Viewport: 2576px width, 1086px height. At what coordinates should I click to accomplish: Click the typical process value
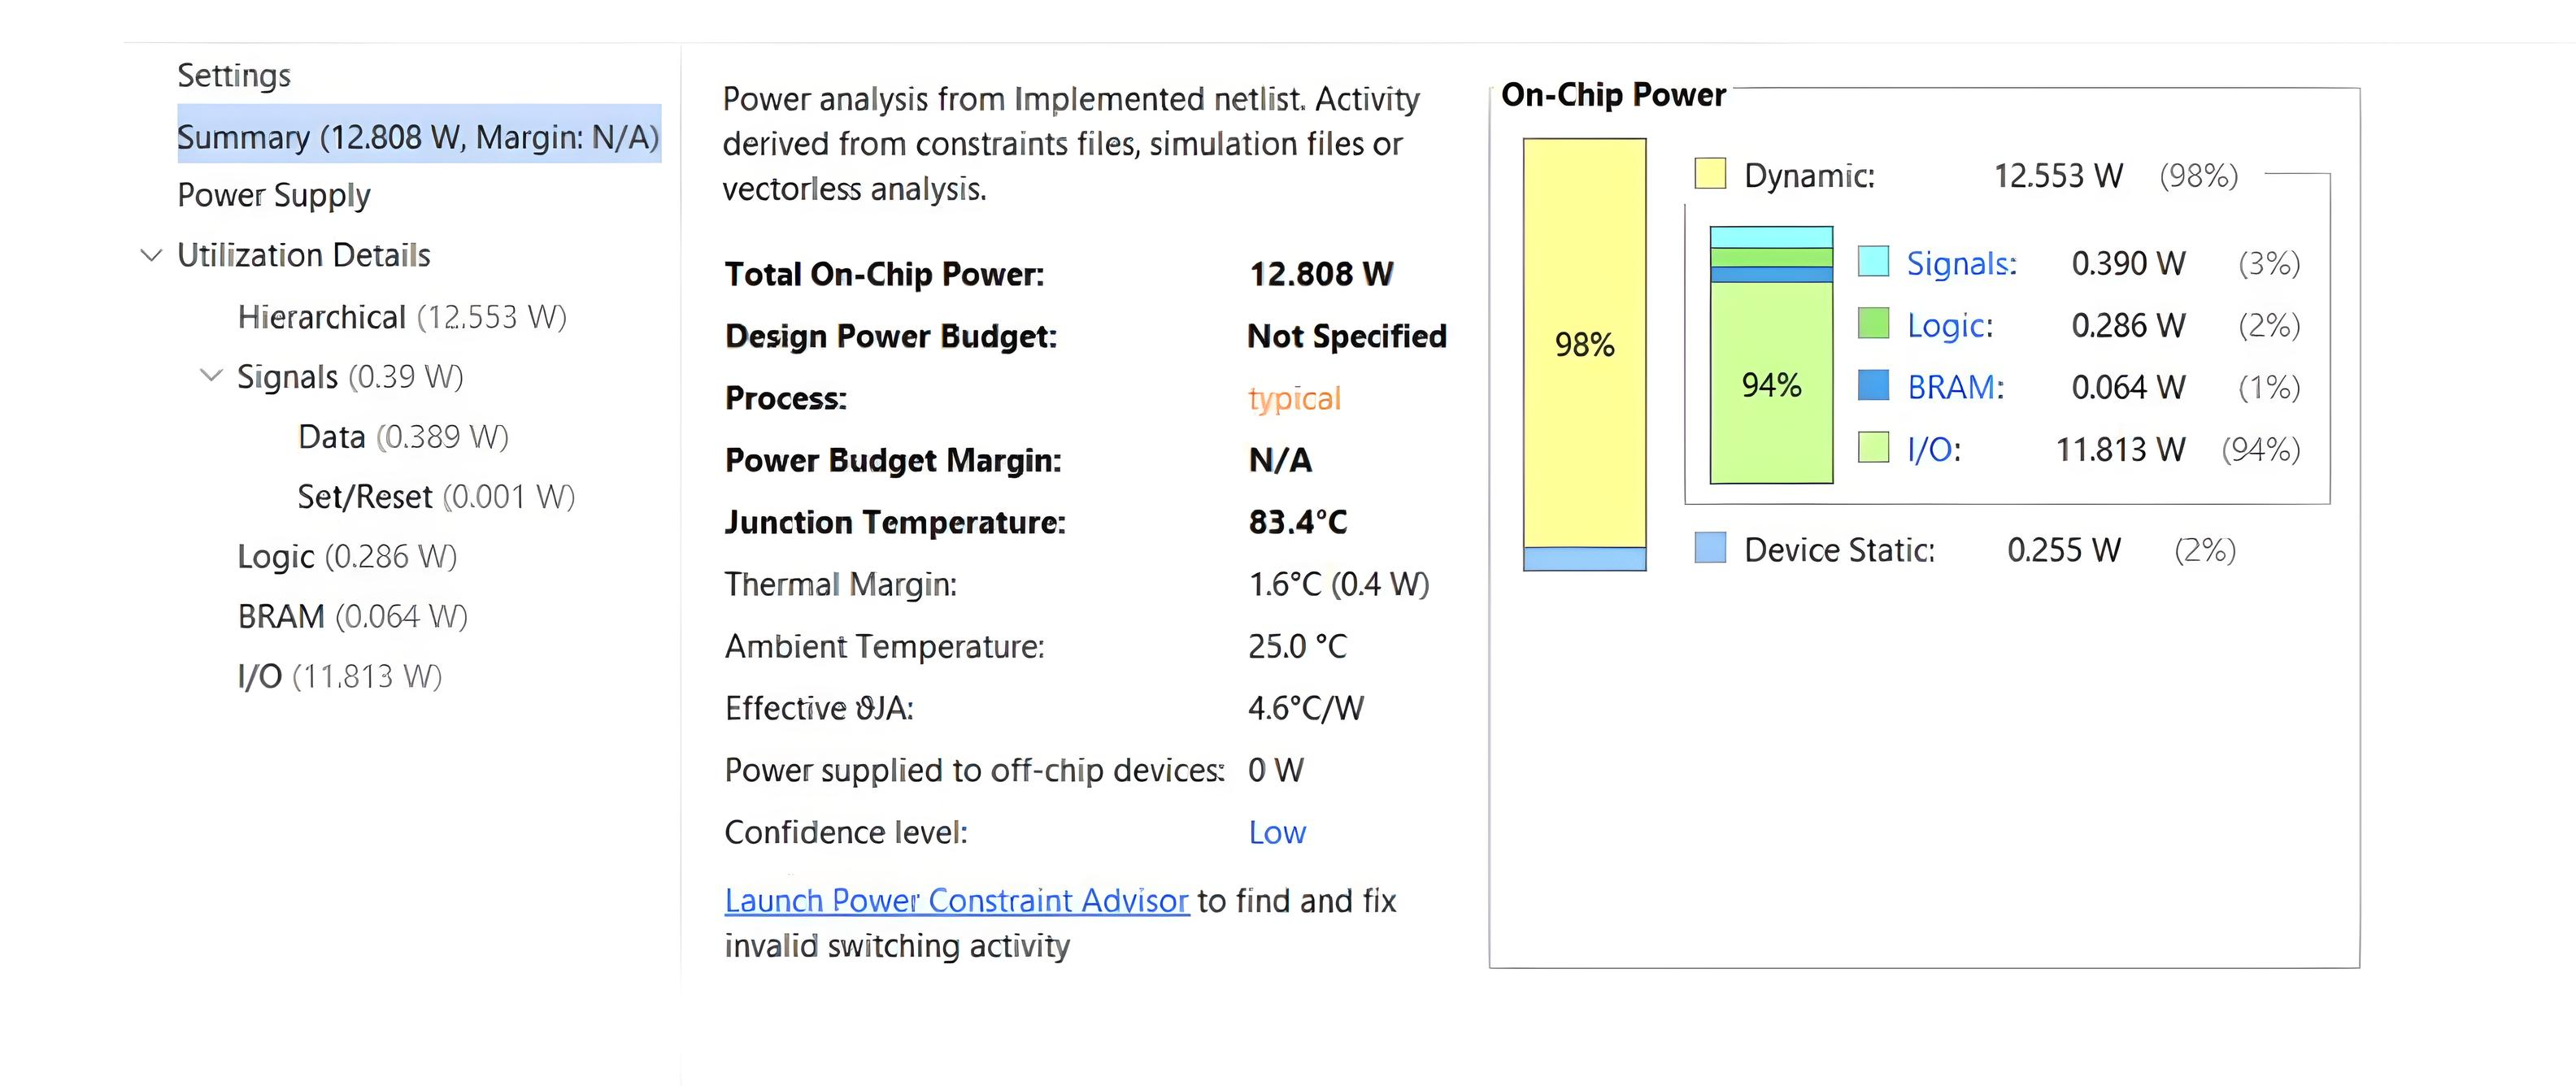(1294, 398)
